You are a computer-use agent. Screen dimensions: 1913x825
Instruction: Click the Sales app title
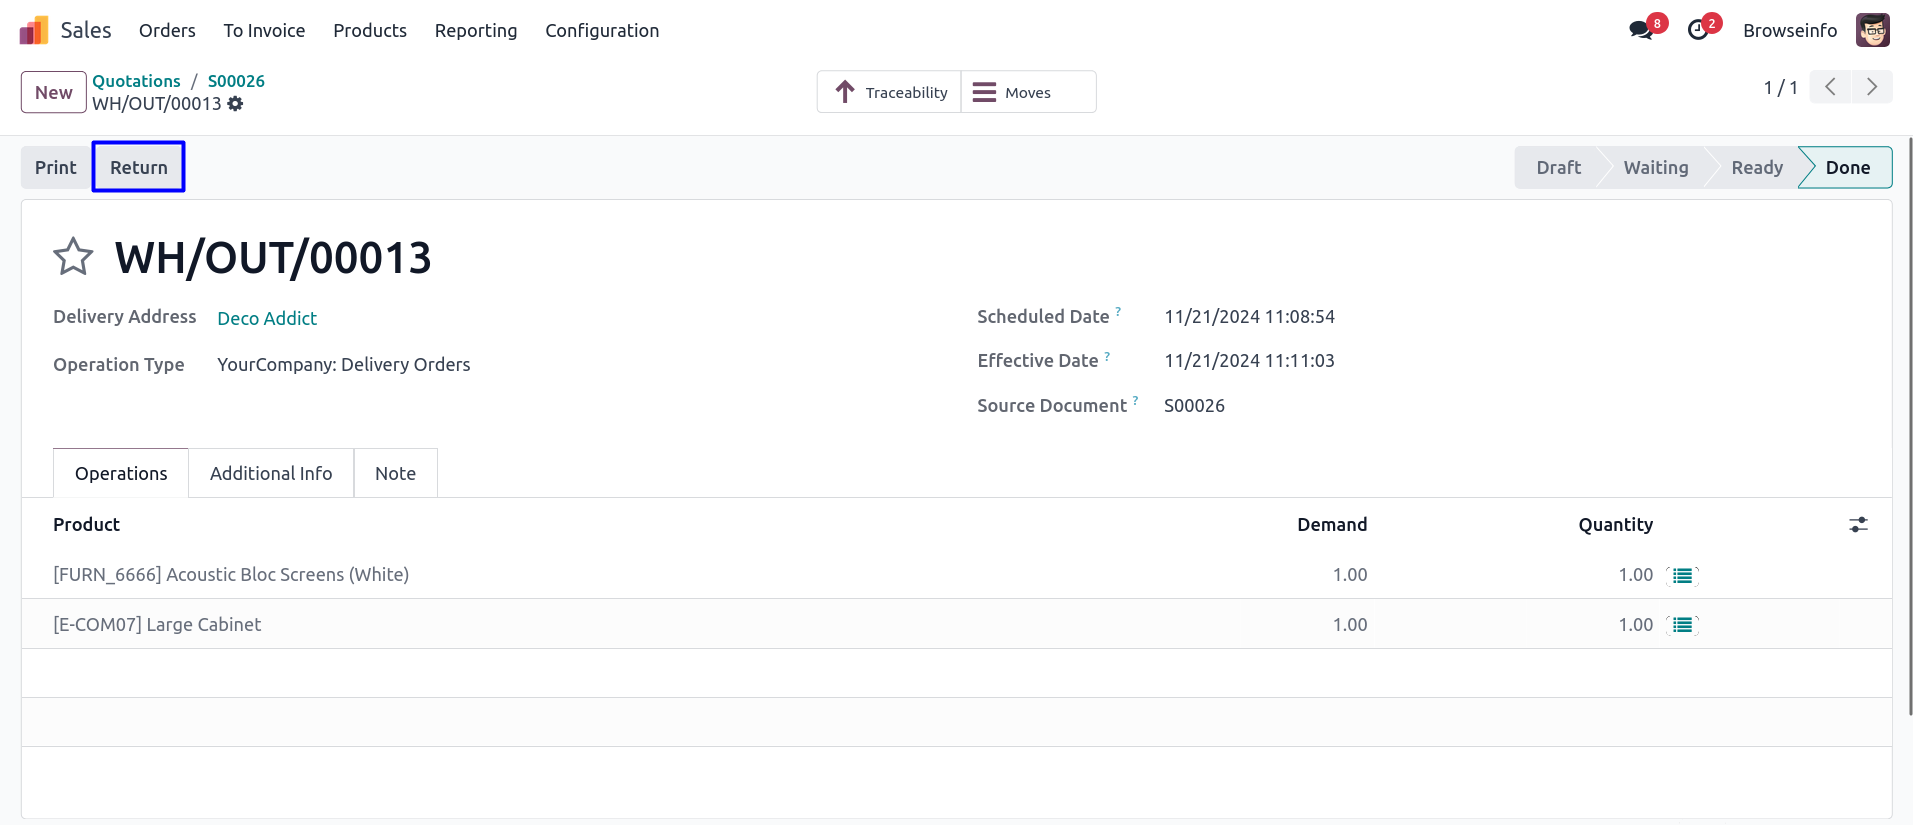tap(86, 31)
